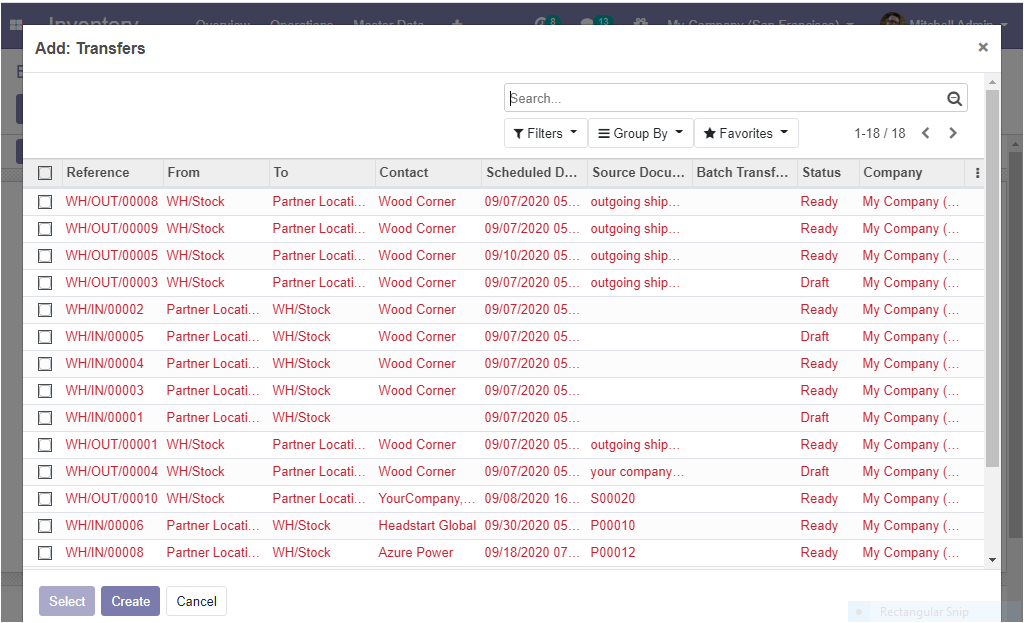Click WH/IN/00003 reference cell
Viewport: 1024px width, 623px height.
pos(104,391)
